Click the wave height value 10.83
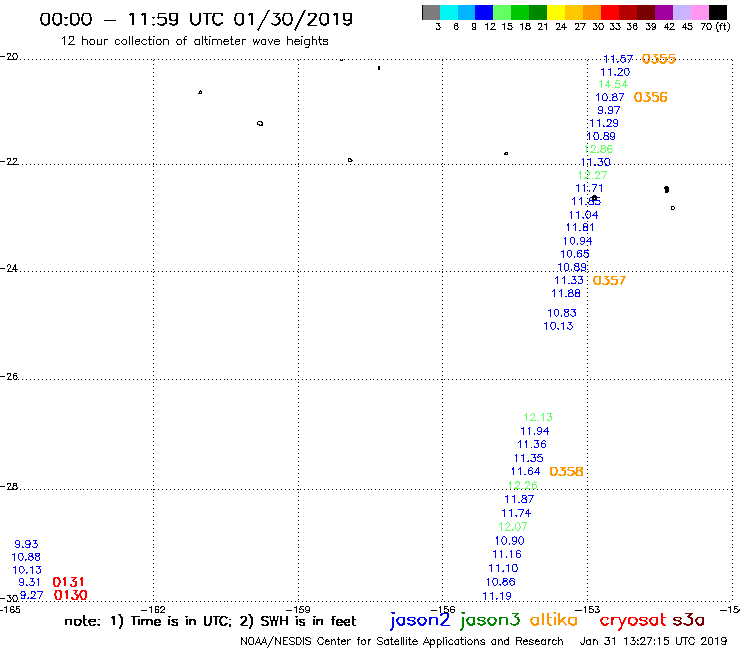 point(562,313)
